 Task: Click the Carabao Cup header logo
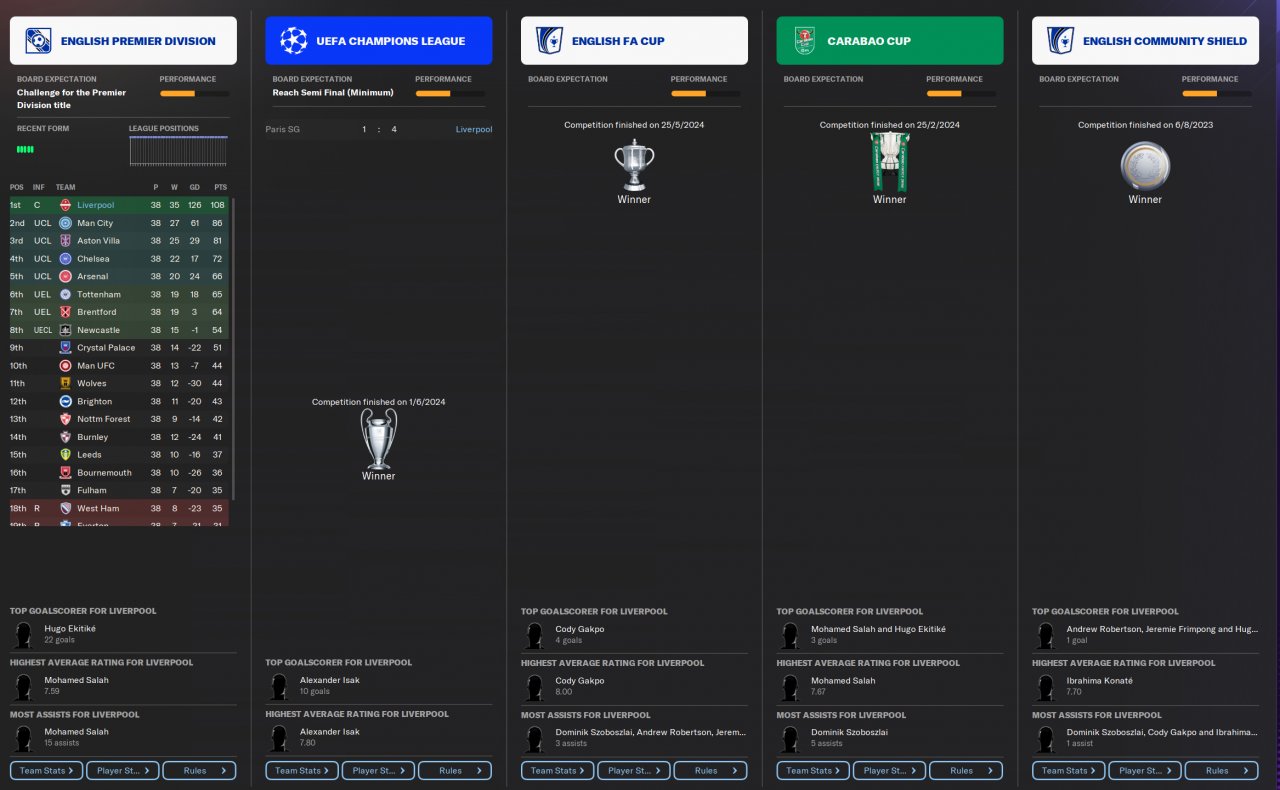(x=805, y=41)
